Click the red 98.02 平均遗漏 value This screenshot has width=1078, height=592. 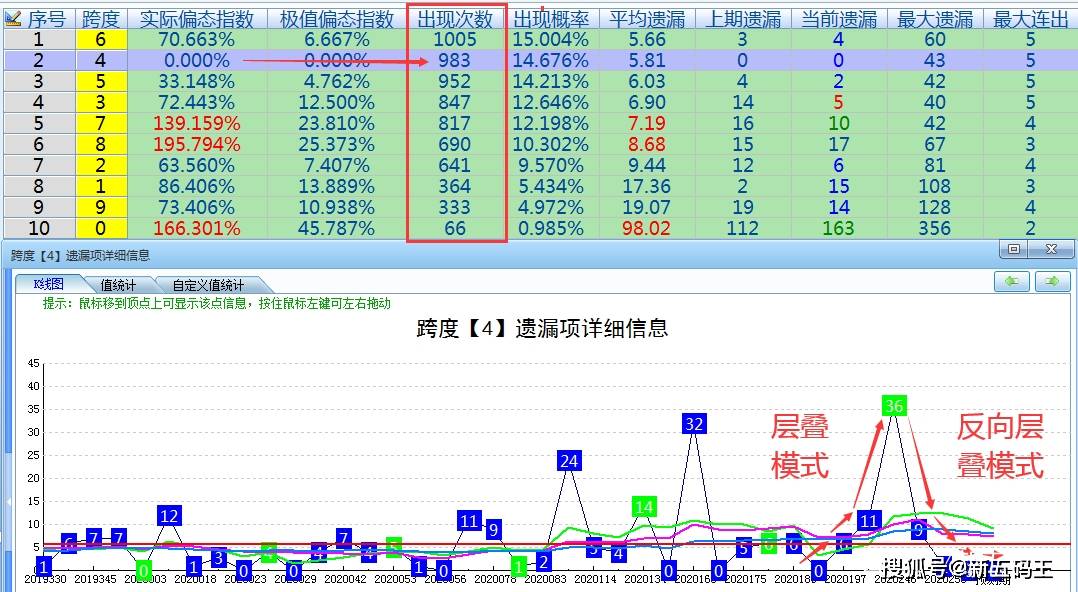pyautogui.click(x=646, y=228)
